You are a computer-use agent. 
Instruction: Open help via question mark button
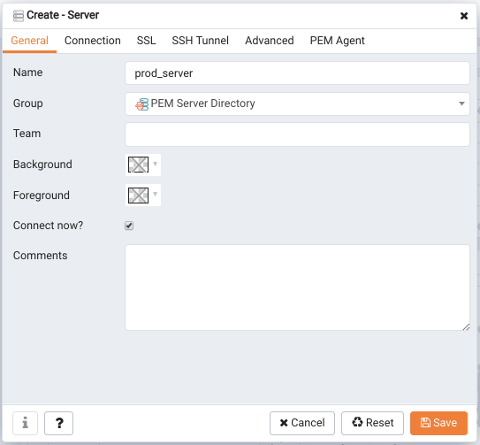pyautogui.click(x=59, y=423)
